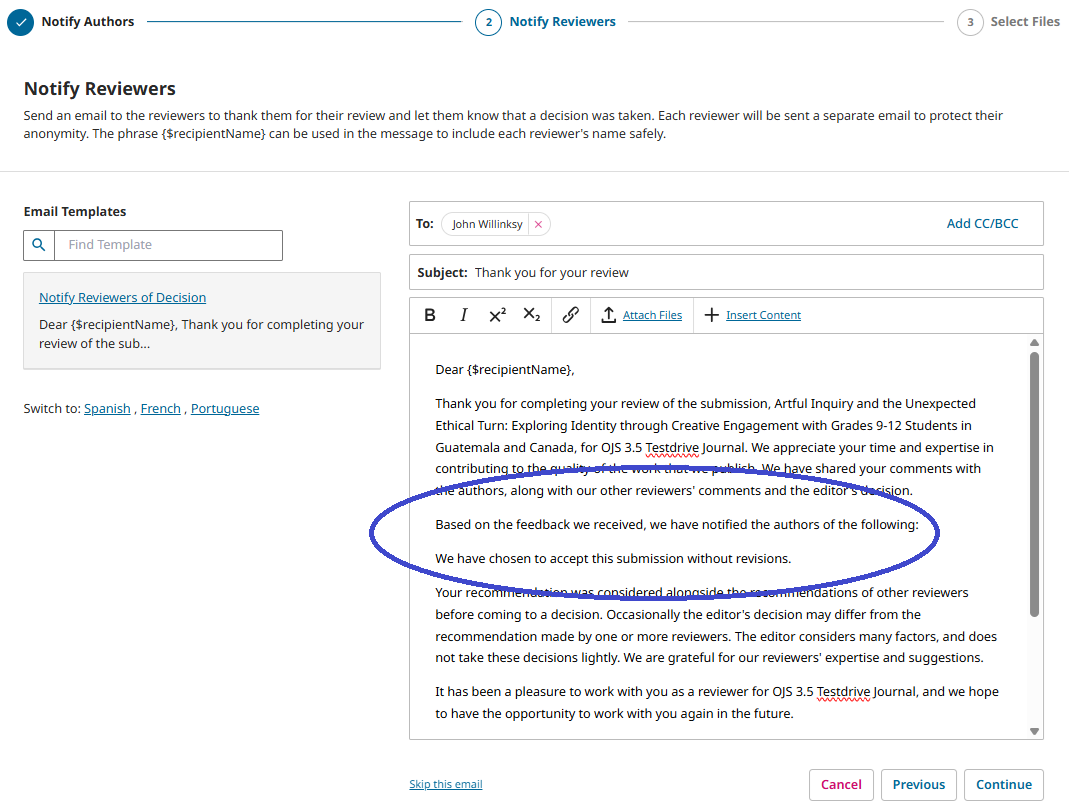Viewport: 1069px width, 810px height.
Task: Click the search magnifier icon for templates
Action: (x=39, y=245)
